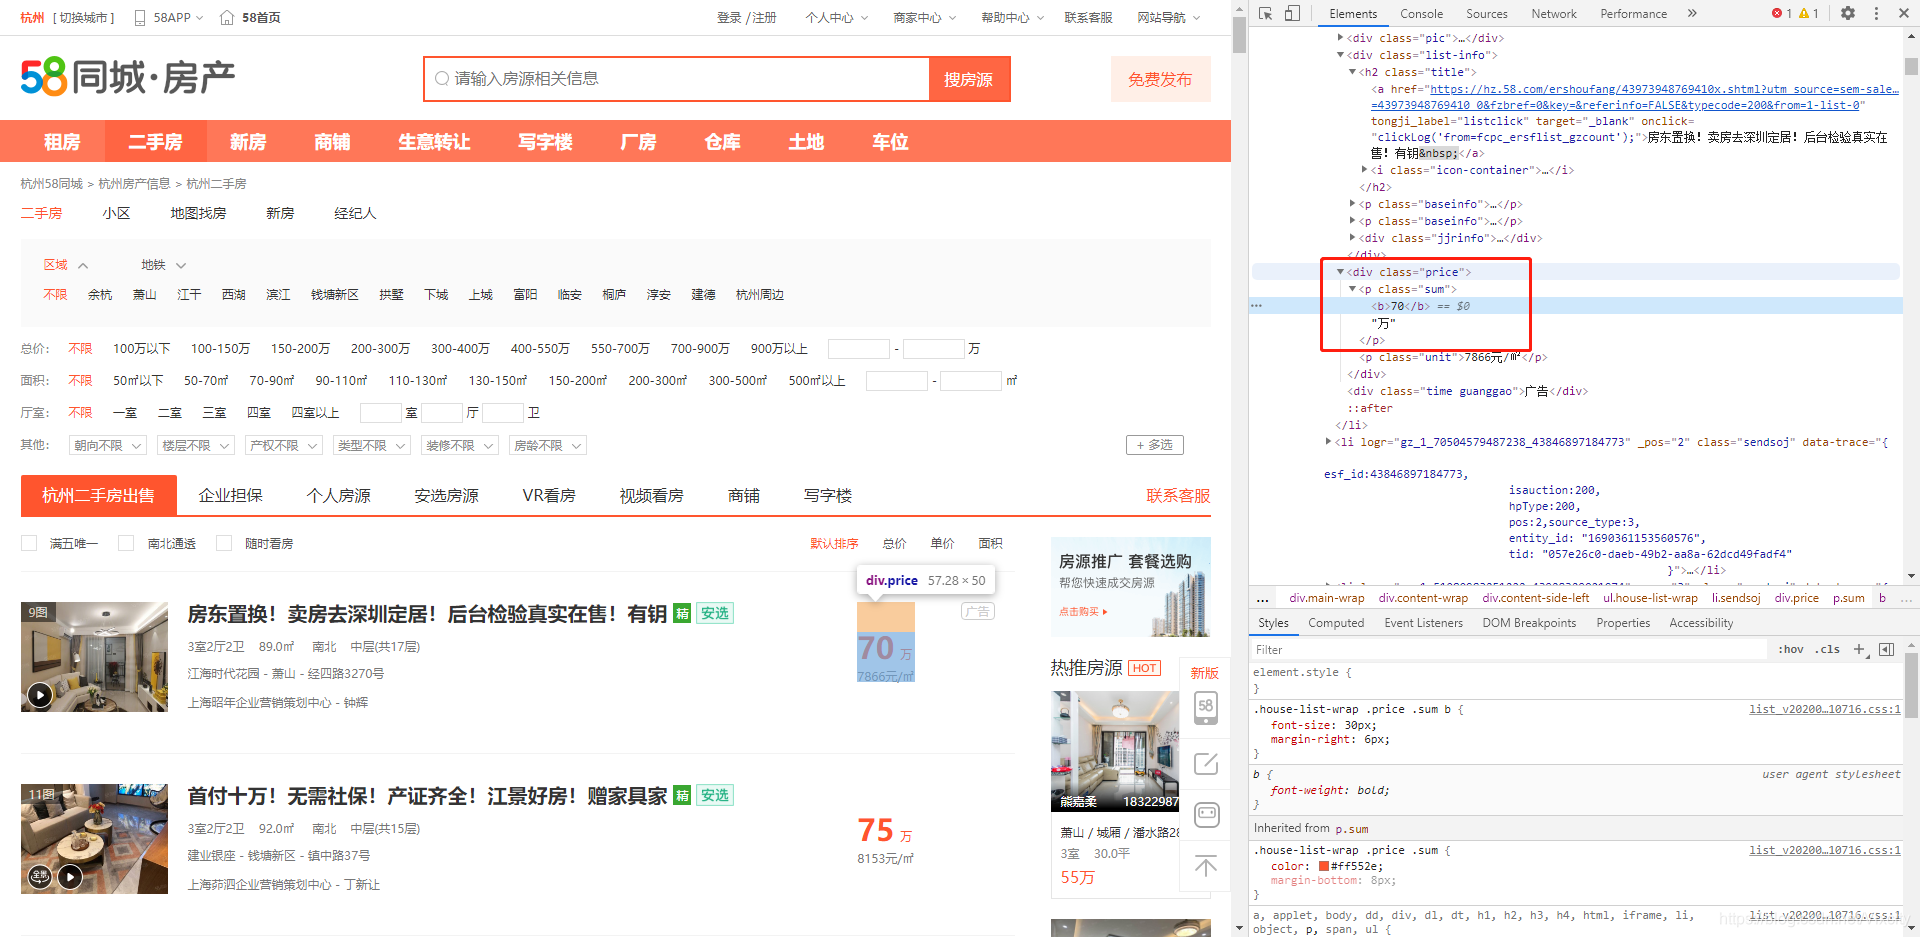Switch to the Network tab
The height and width of the screenshot is (937, 1920).
tap(1553, 14)
